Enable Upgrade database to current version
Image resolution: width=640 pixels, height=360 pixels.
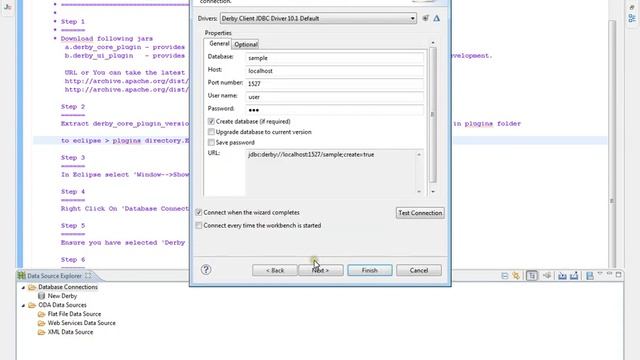(x=211, y=132)
